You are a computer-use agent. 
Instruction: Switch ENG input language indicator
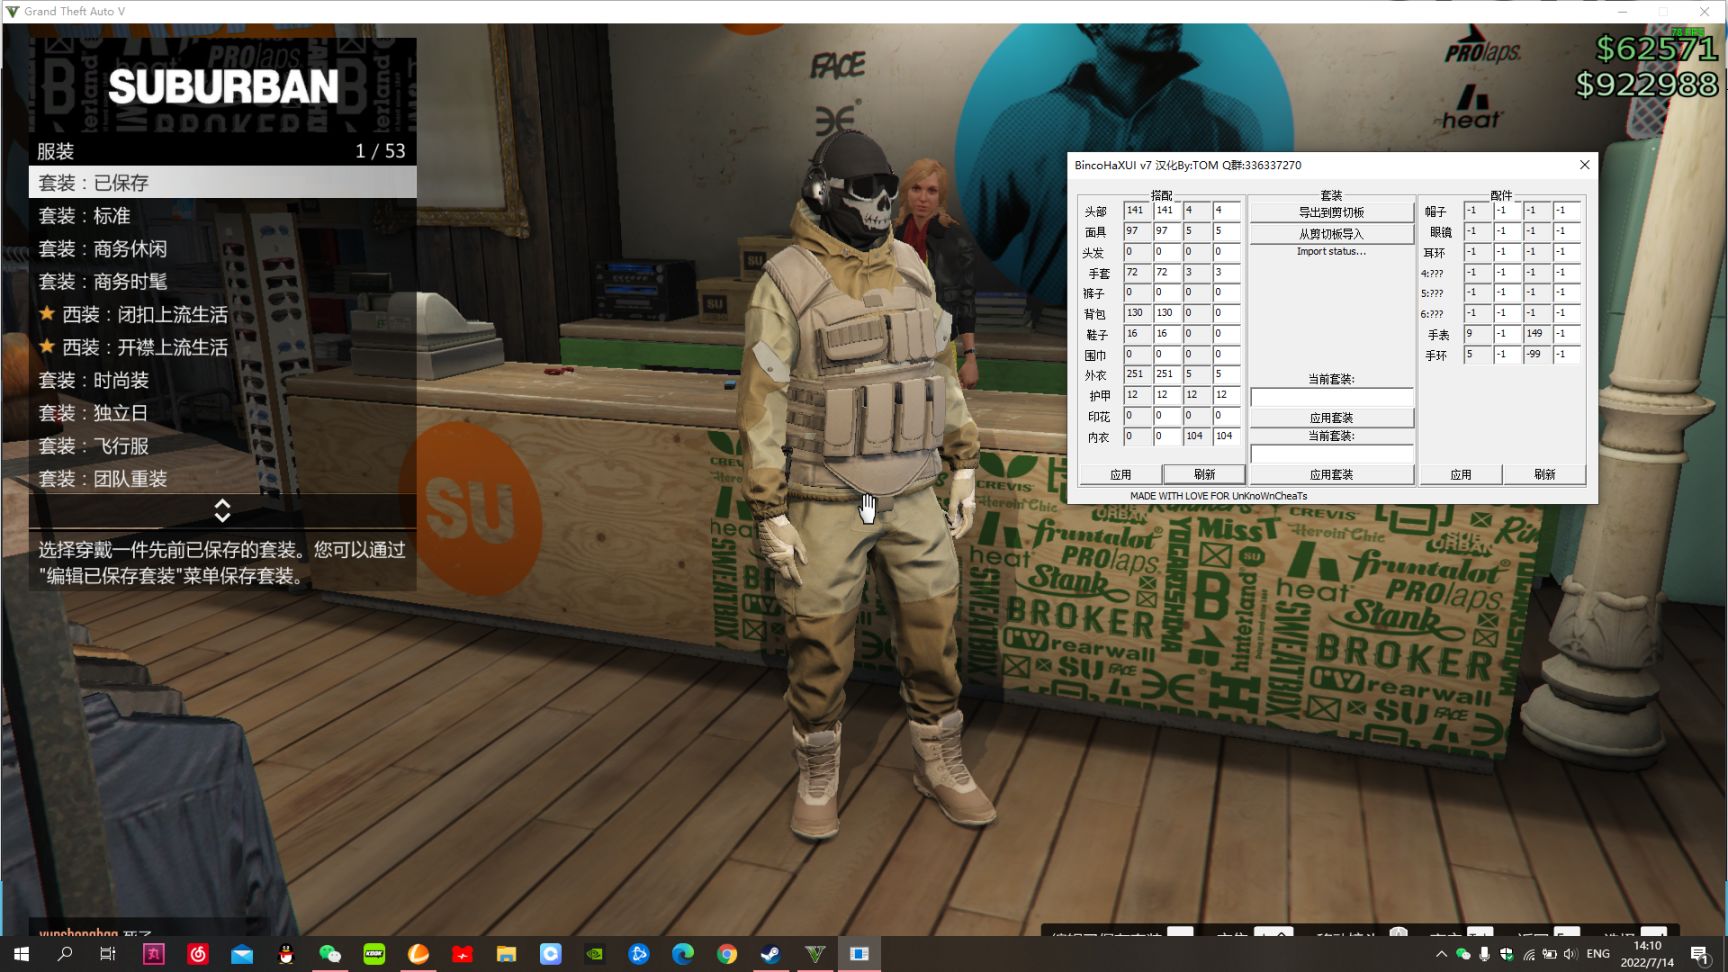click(x=1598, y=954)
